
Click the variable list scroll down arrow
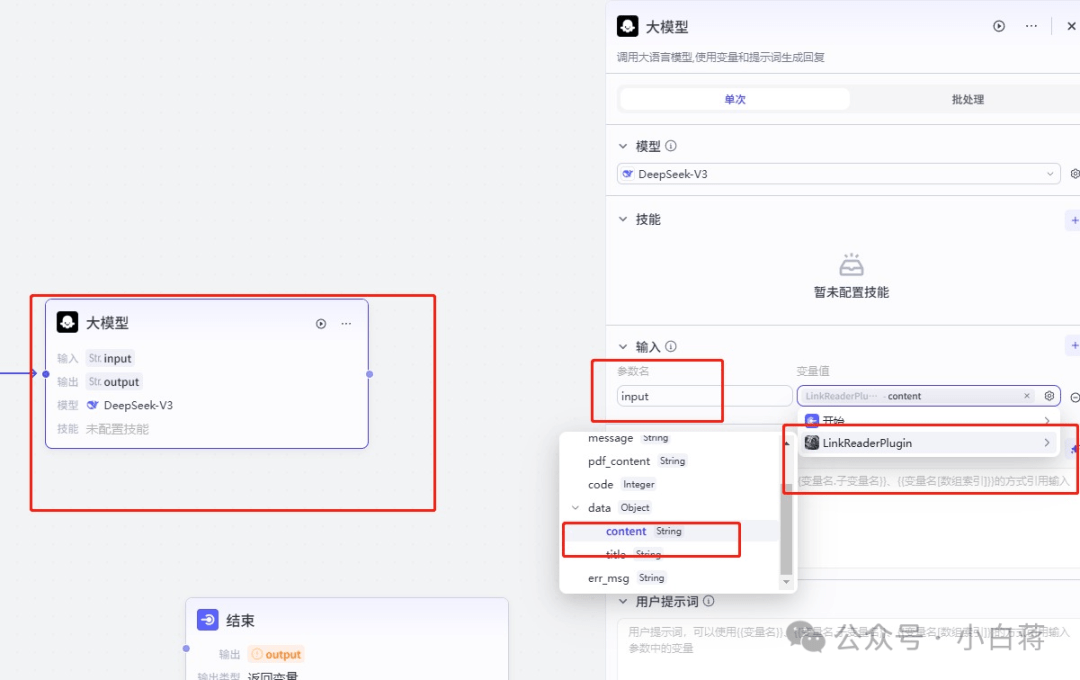786,582
